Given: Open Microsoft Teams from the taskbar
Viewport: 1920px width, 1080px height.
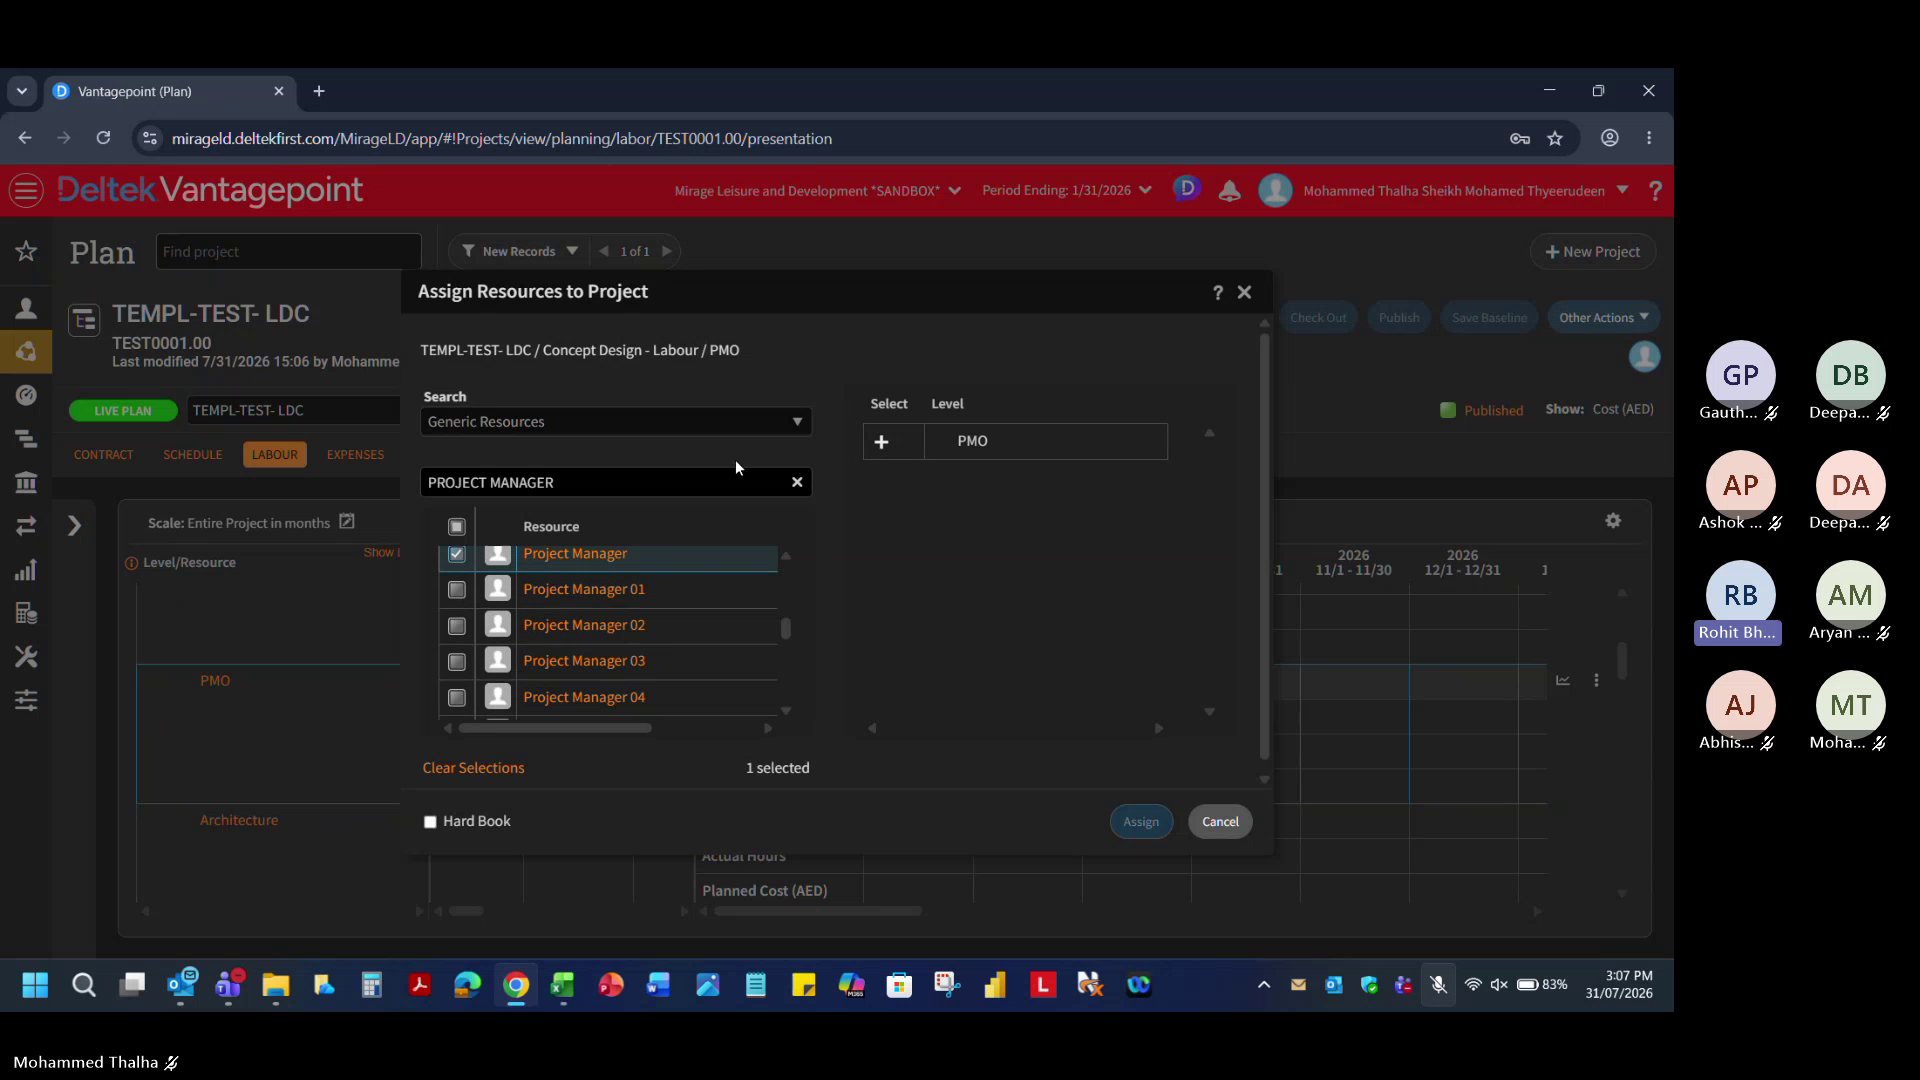Looking at the screenshot, I should pyautogui.click(x=229, y=985).
